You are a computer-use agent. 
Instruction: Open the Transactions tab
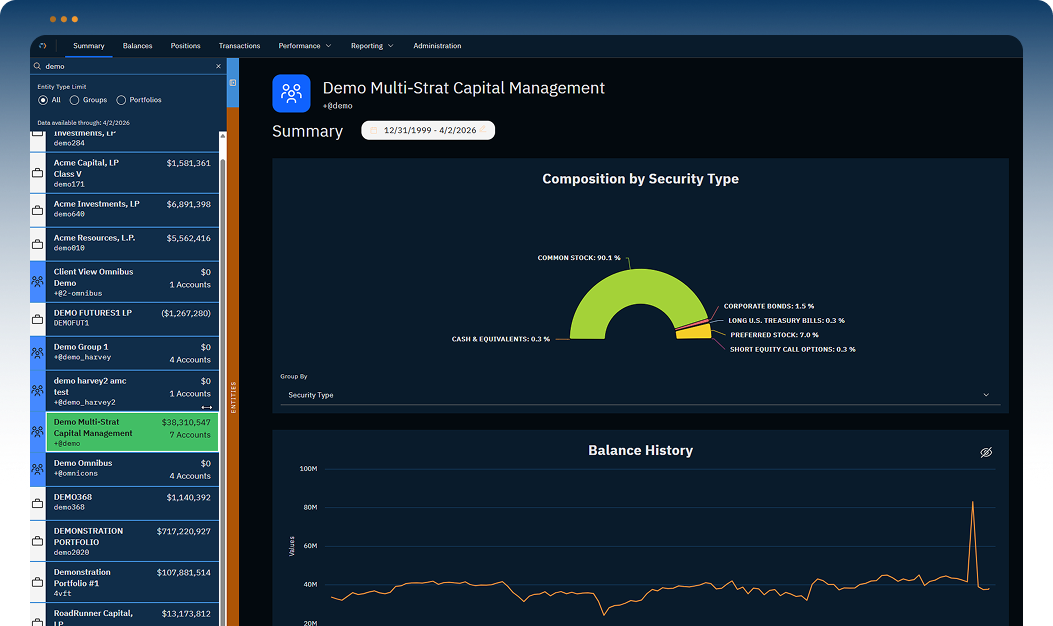[239, 46]
